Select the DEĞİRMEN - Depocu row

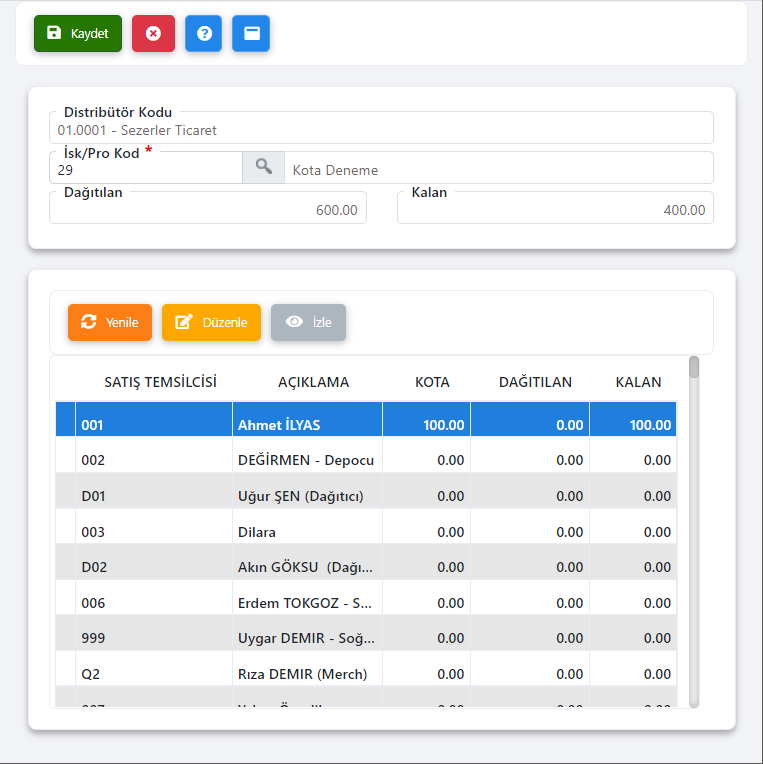pyautogui.click(x=306, y=460)
